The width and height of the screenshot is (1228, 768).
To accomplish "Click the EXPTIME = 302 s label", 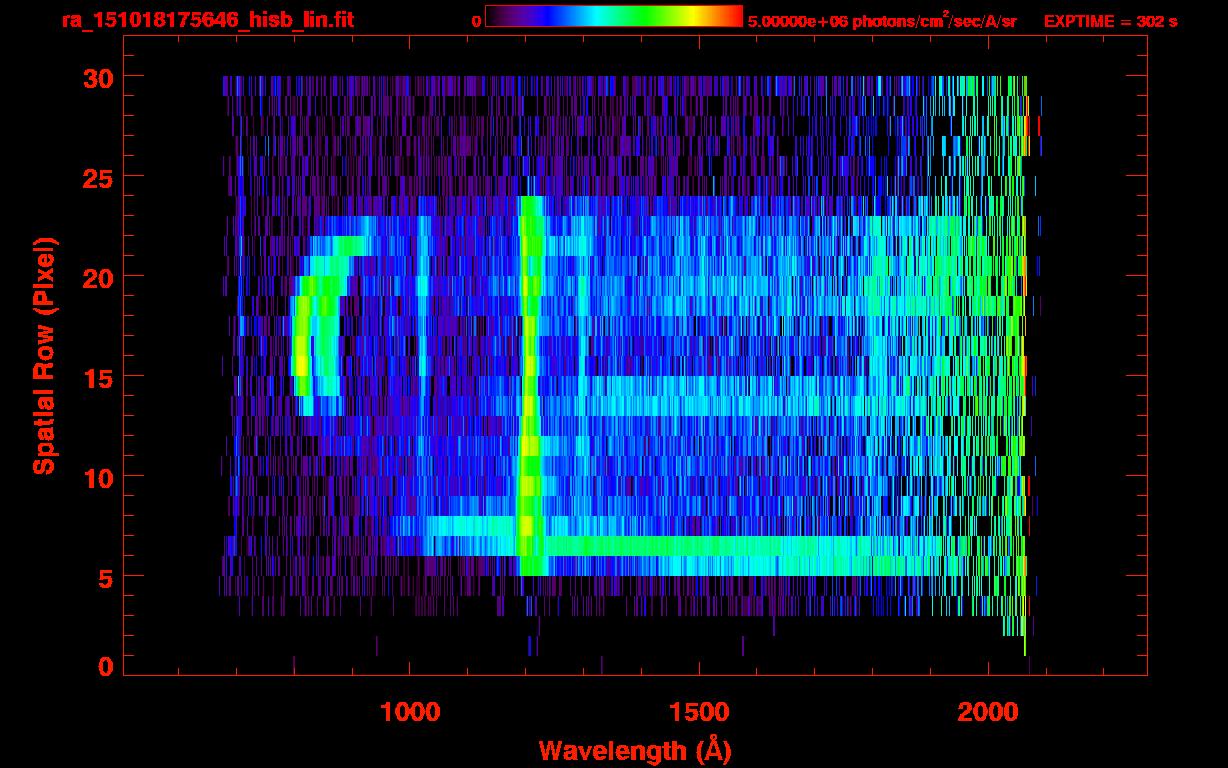I will tap(1110, 21).
